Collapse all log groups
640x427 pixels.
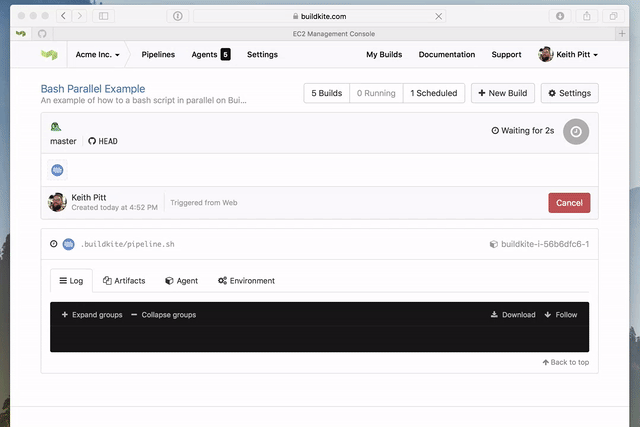pyautogui.click(x=164, y=315)
